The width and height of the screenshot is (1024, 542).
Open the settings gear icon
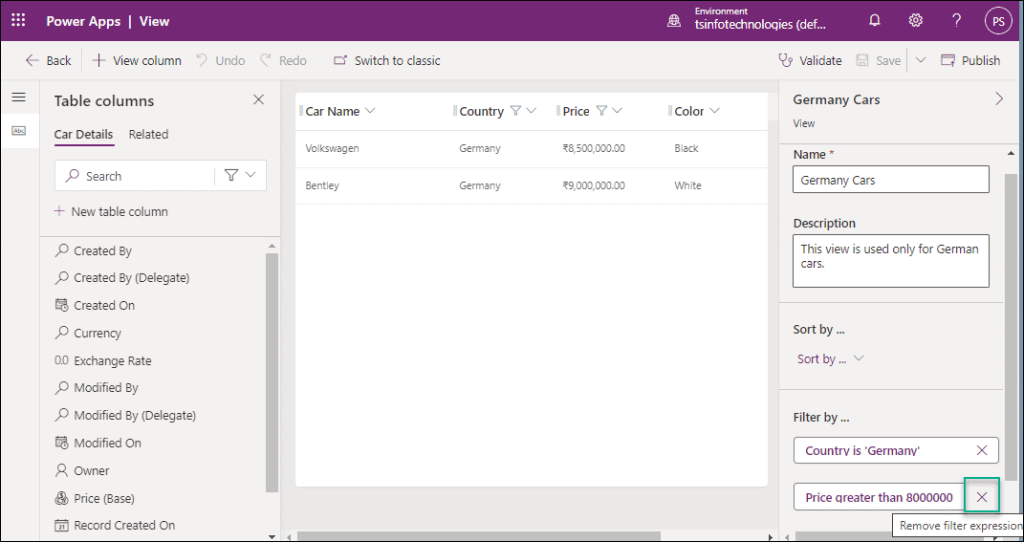(916, 21)
